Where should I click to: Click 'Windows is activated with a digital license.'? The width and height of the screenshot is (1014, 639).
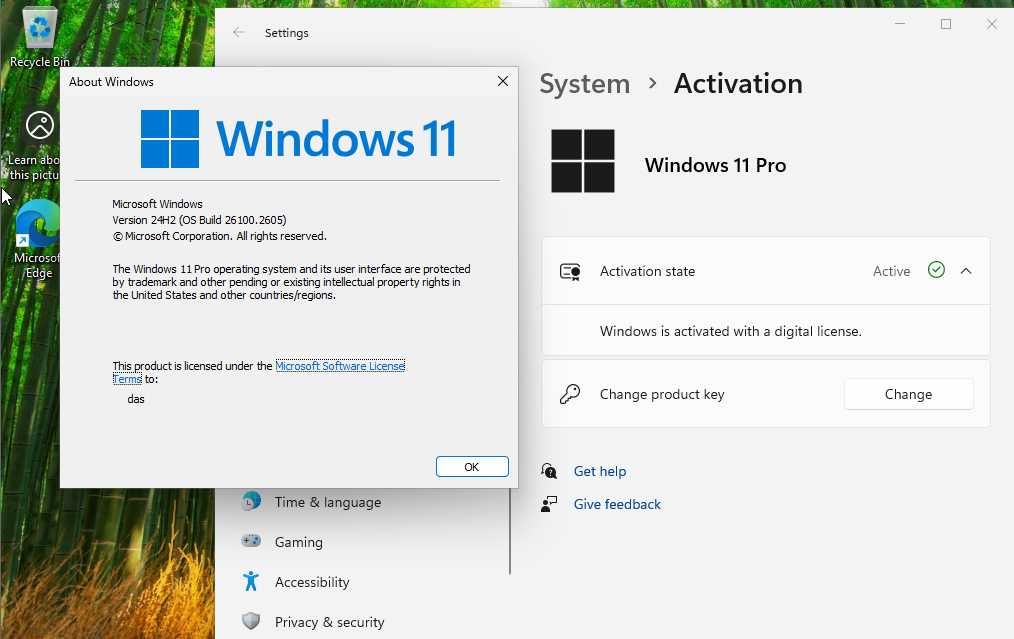pyautogui.click(x=730, y=331)
